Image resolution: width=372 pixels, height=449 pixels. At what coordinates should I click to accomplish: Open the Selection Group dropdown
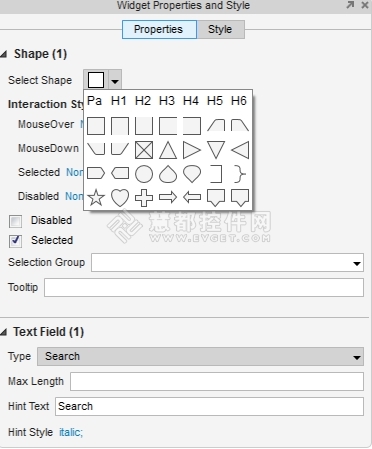point(227,263)
